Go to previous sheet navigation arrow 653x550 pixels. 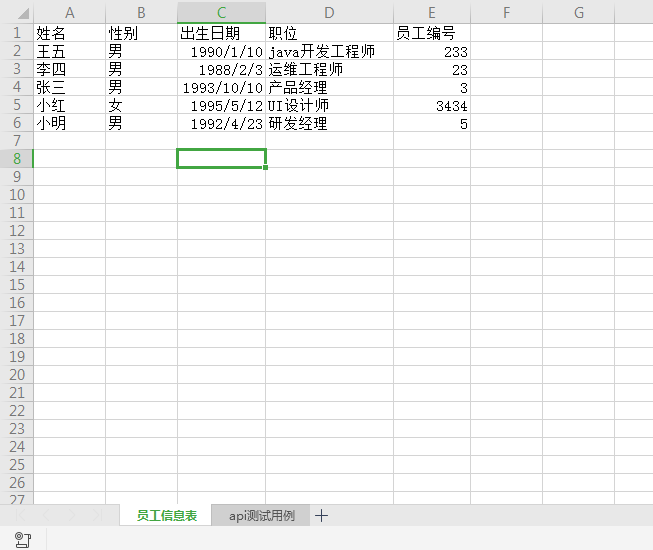click(46, 515)
